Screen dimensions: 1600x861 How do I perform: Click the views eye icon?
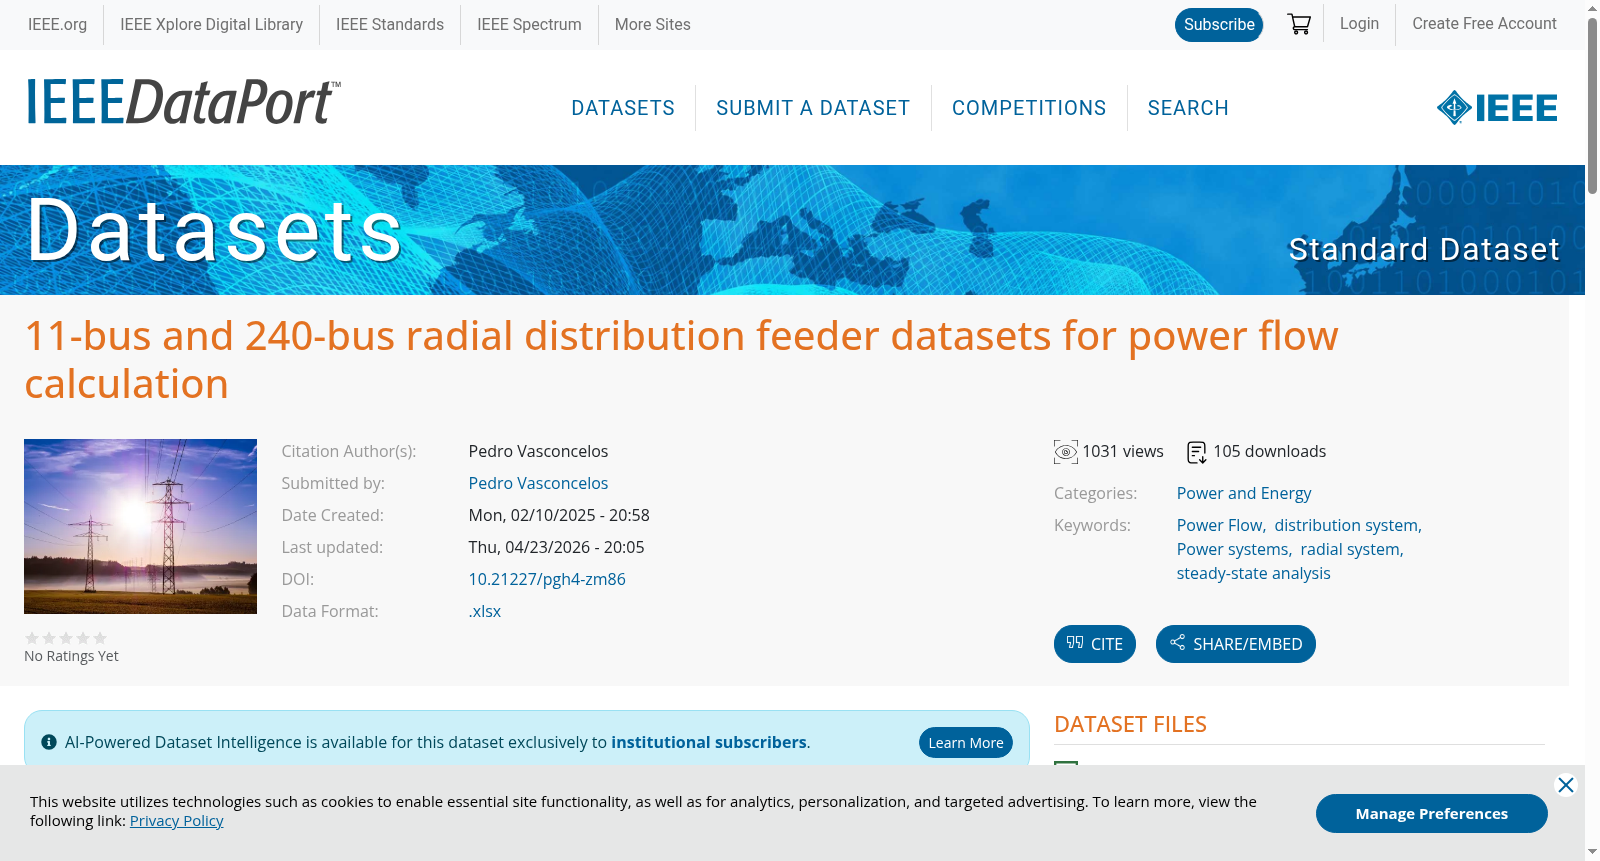pyautogui.click(x=1066, y=452)
